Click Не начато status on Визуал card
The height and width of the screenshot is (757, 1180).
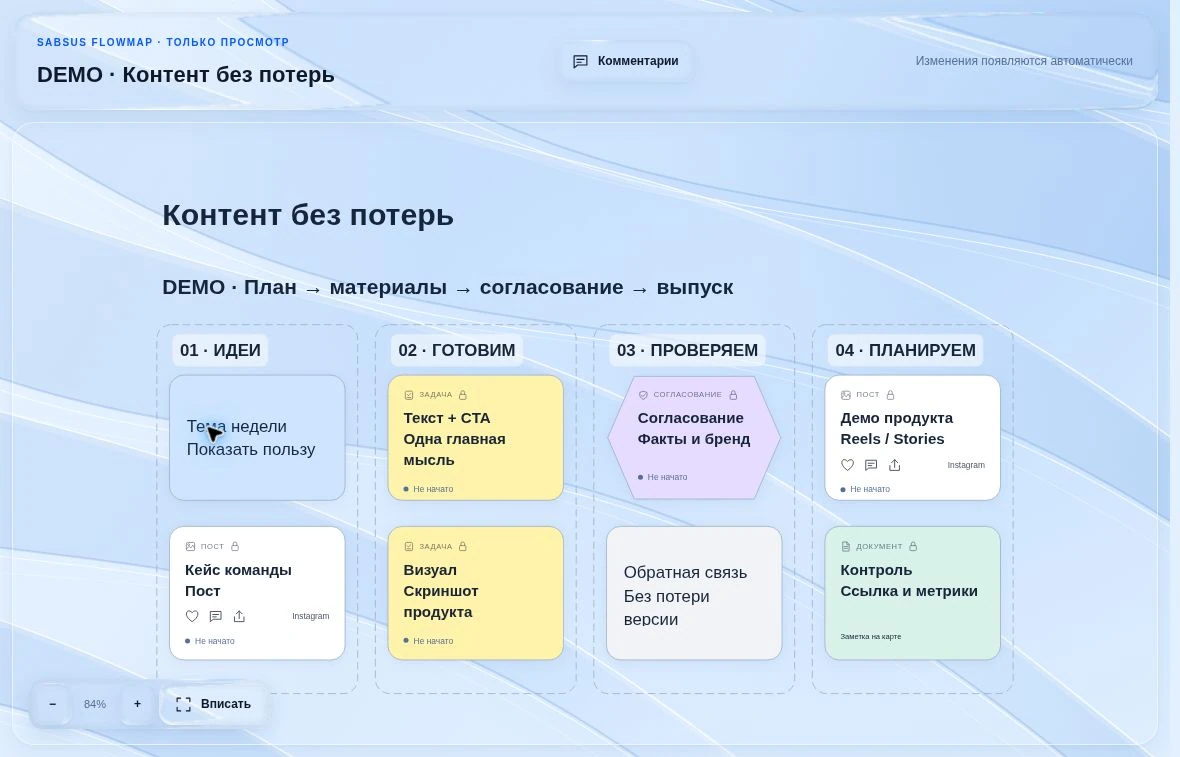point(428,641)
